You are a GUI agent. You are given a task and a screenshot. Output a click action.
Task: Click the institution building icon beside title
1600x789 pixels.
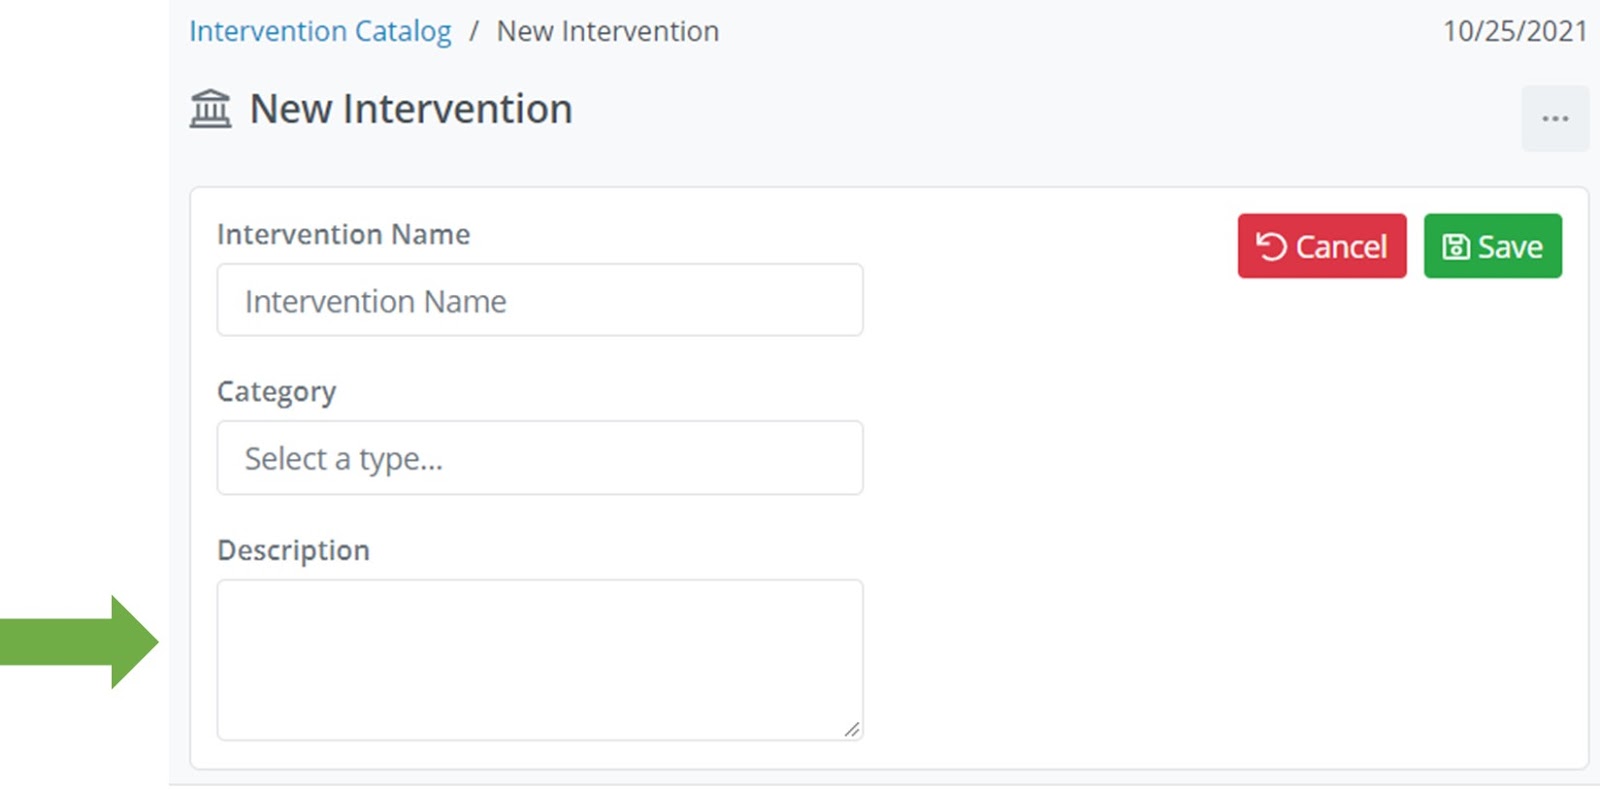210,109
